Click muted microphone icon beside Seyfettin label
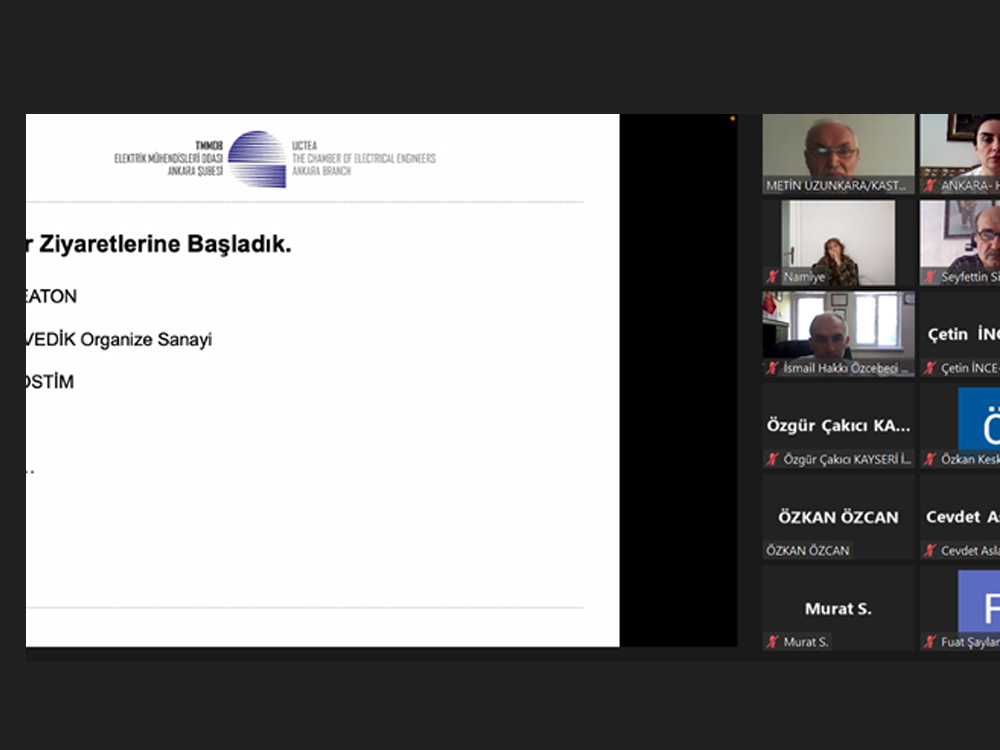1000x750 pixels. coord(930,277)
